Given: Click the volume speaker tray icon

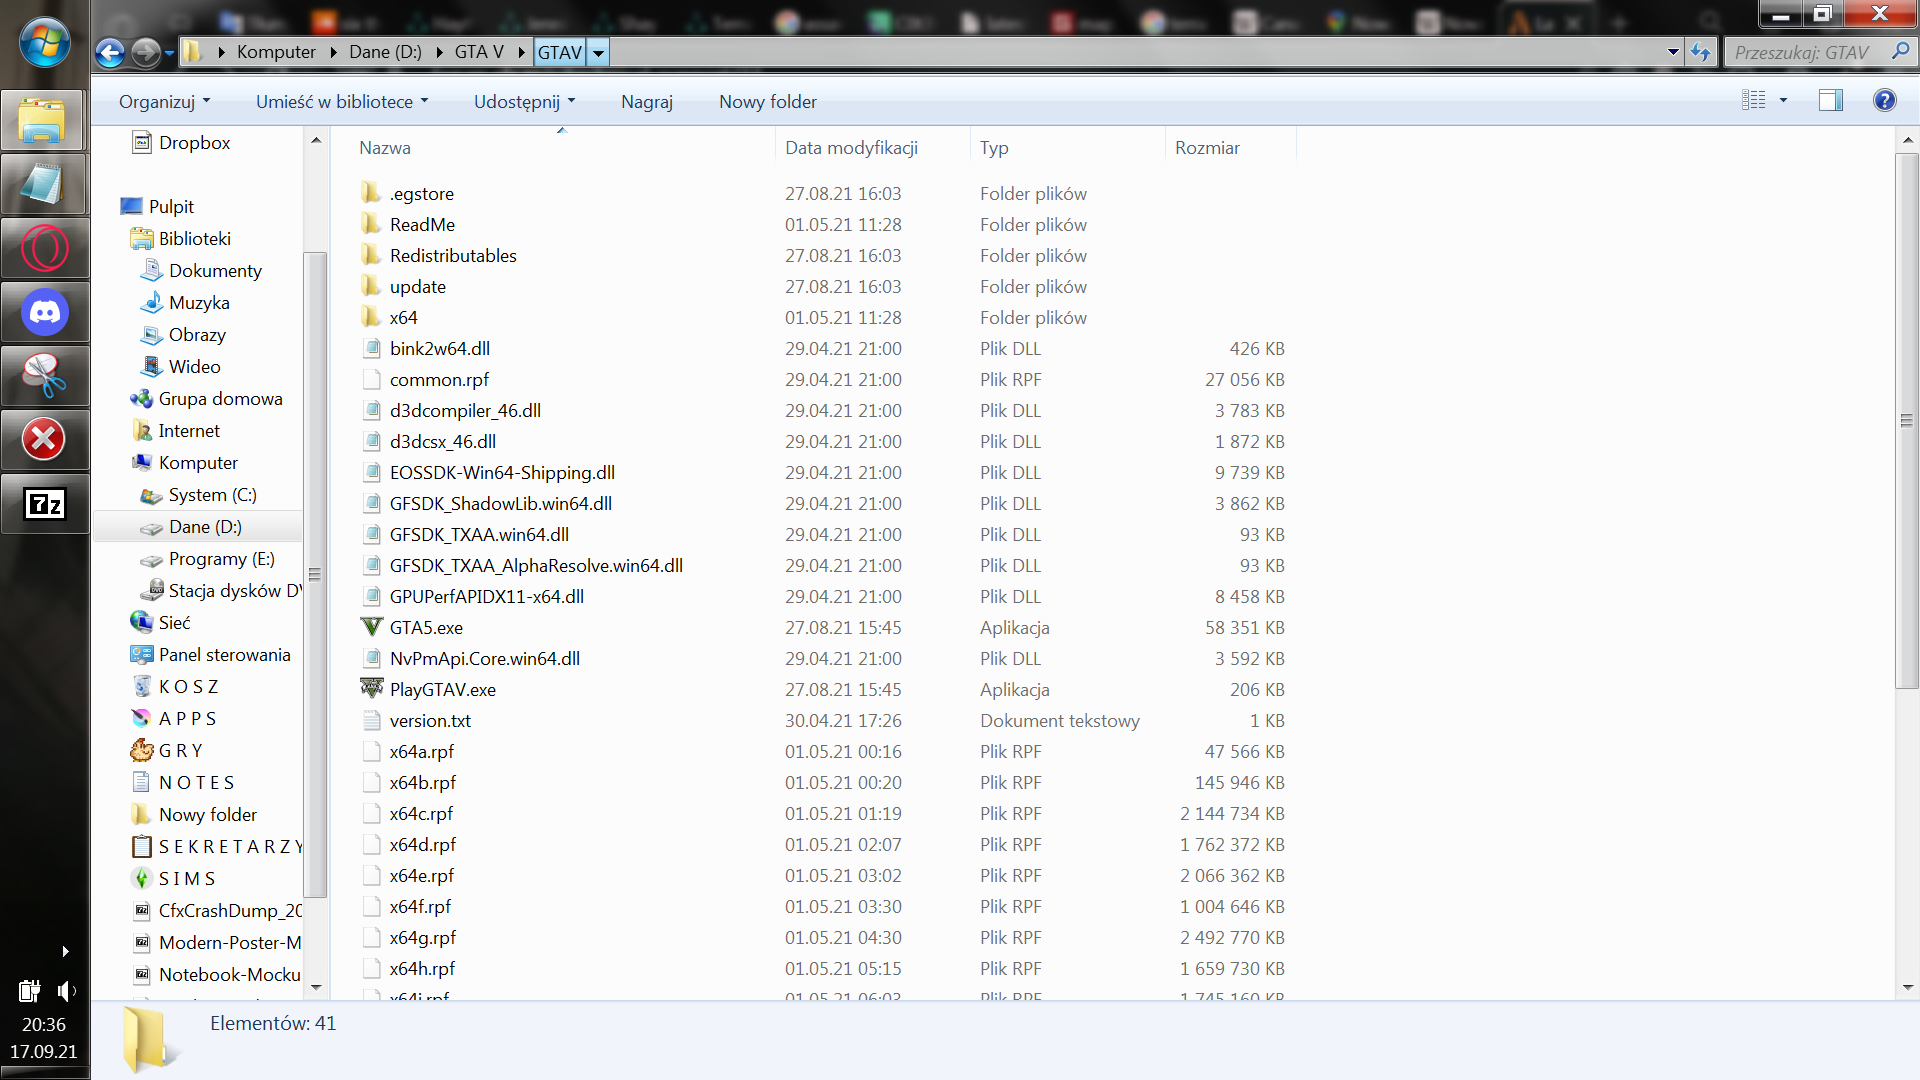Looking at the screenshot, I should [67, 991].
